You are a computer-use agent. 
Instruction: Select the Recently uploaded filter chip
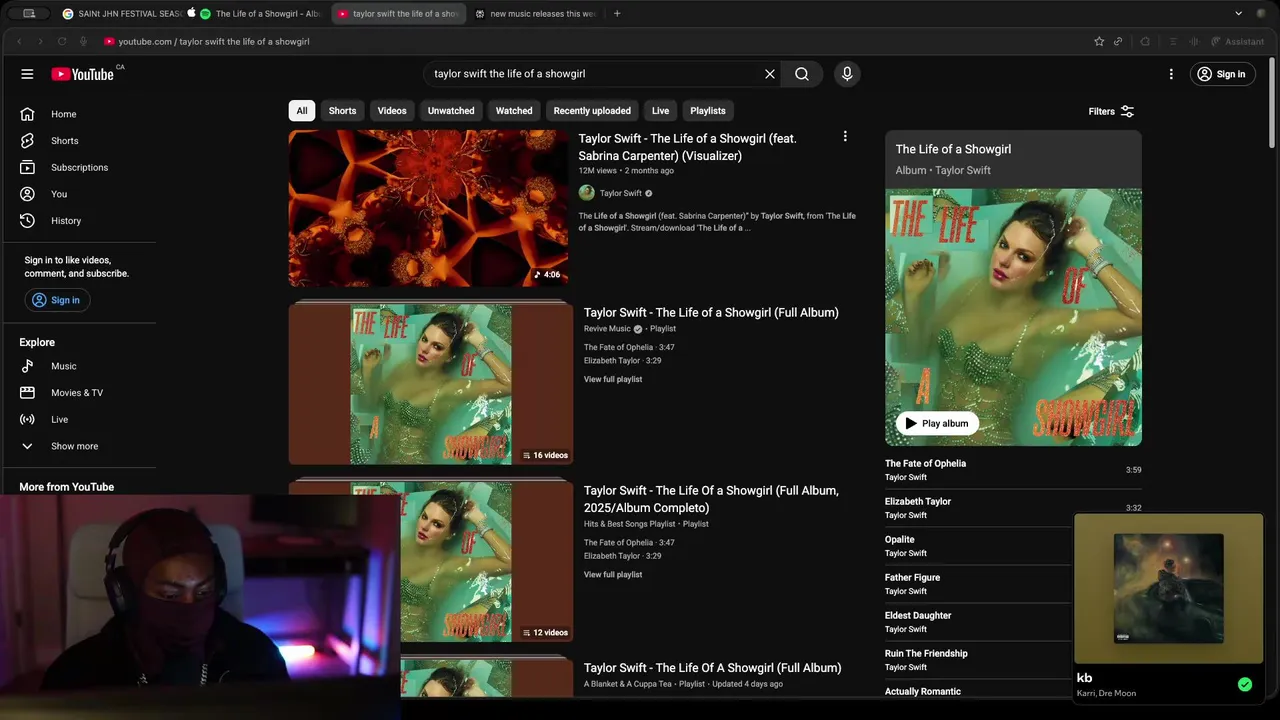click(x=592, y=111)
